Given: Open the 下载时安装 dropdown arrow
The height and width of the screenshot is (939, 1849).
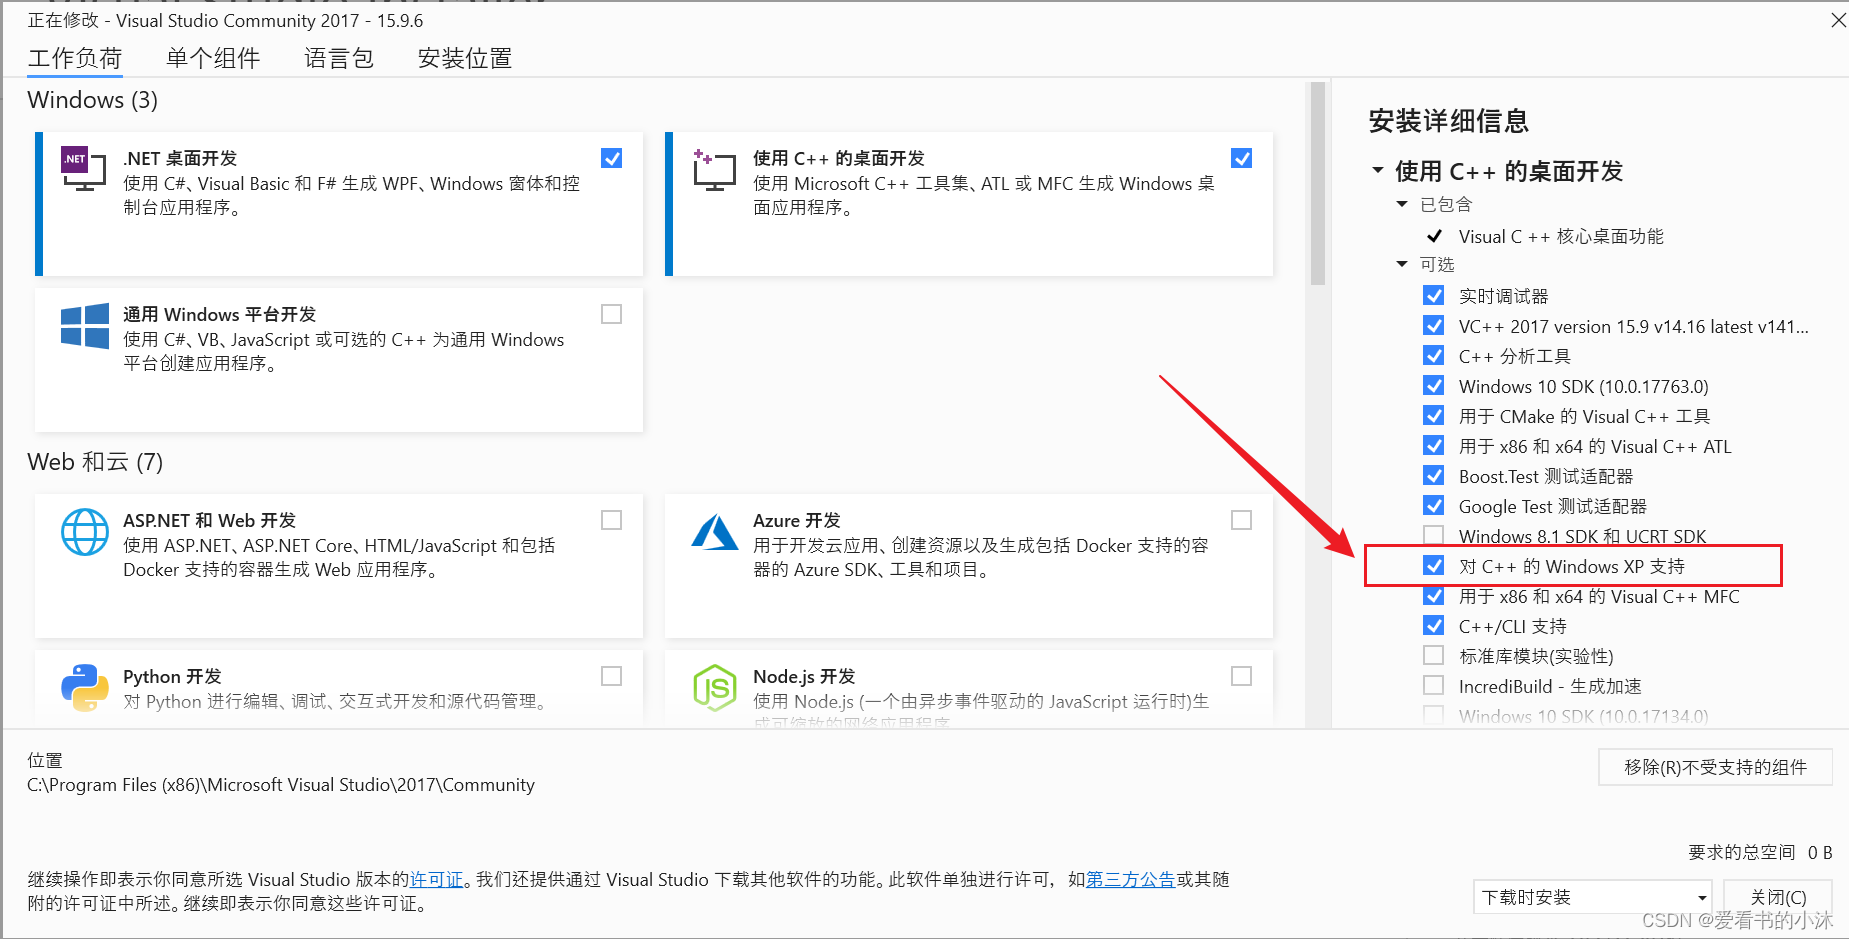Looking at the screenshot, I should 1702,897.
